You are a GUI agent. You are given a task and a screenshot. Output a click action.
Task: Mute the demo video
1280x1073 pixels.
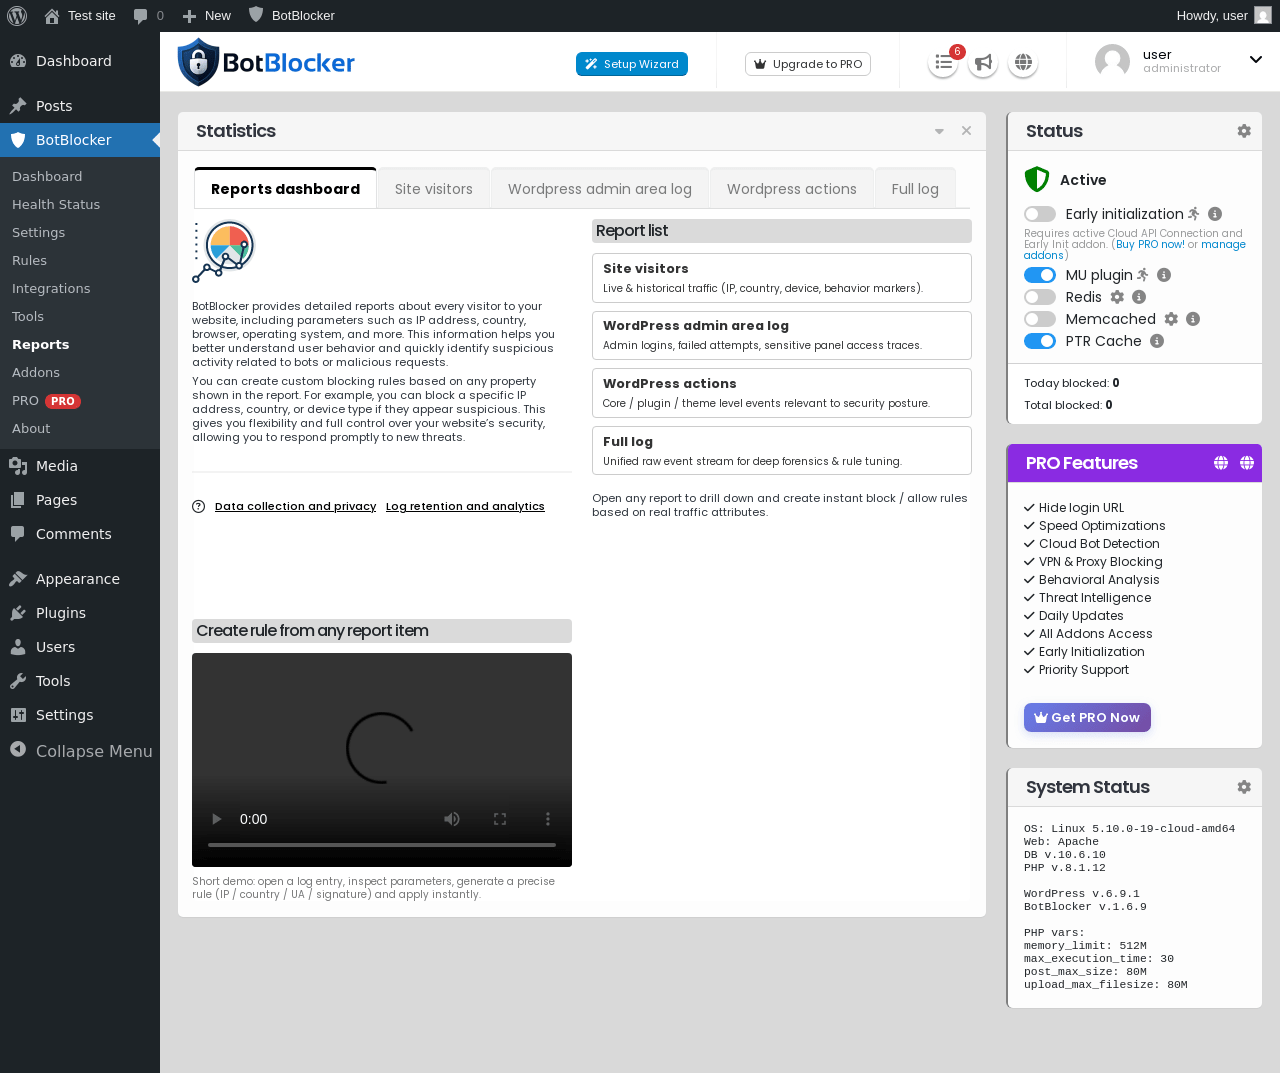coord(452,819)
